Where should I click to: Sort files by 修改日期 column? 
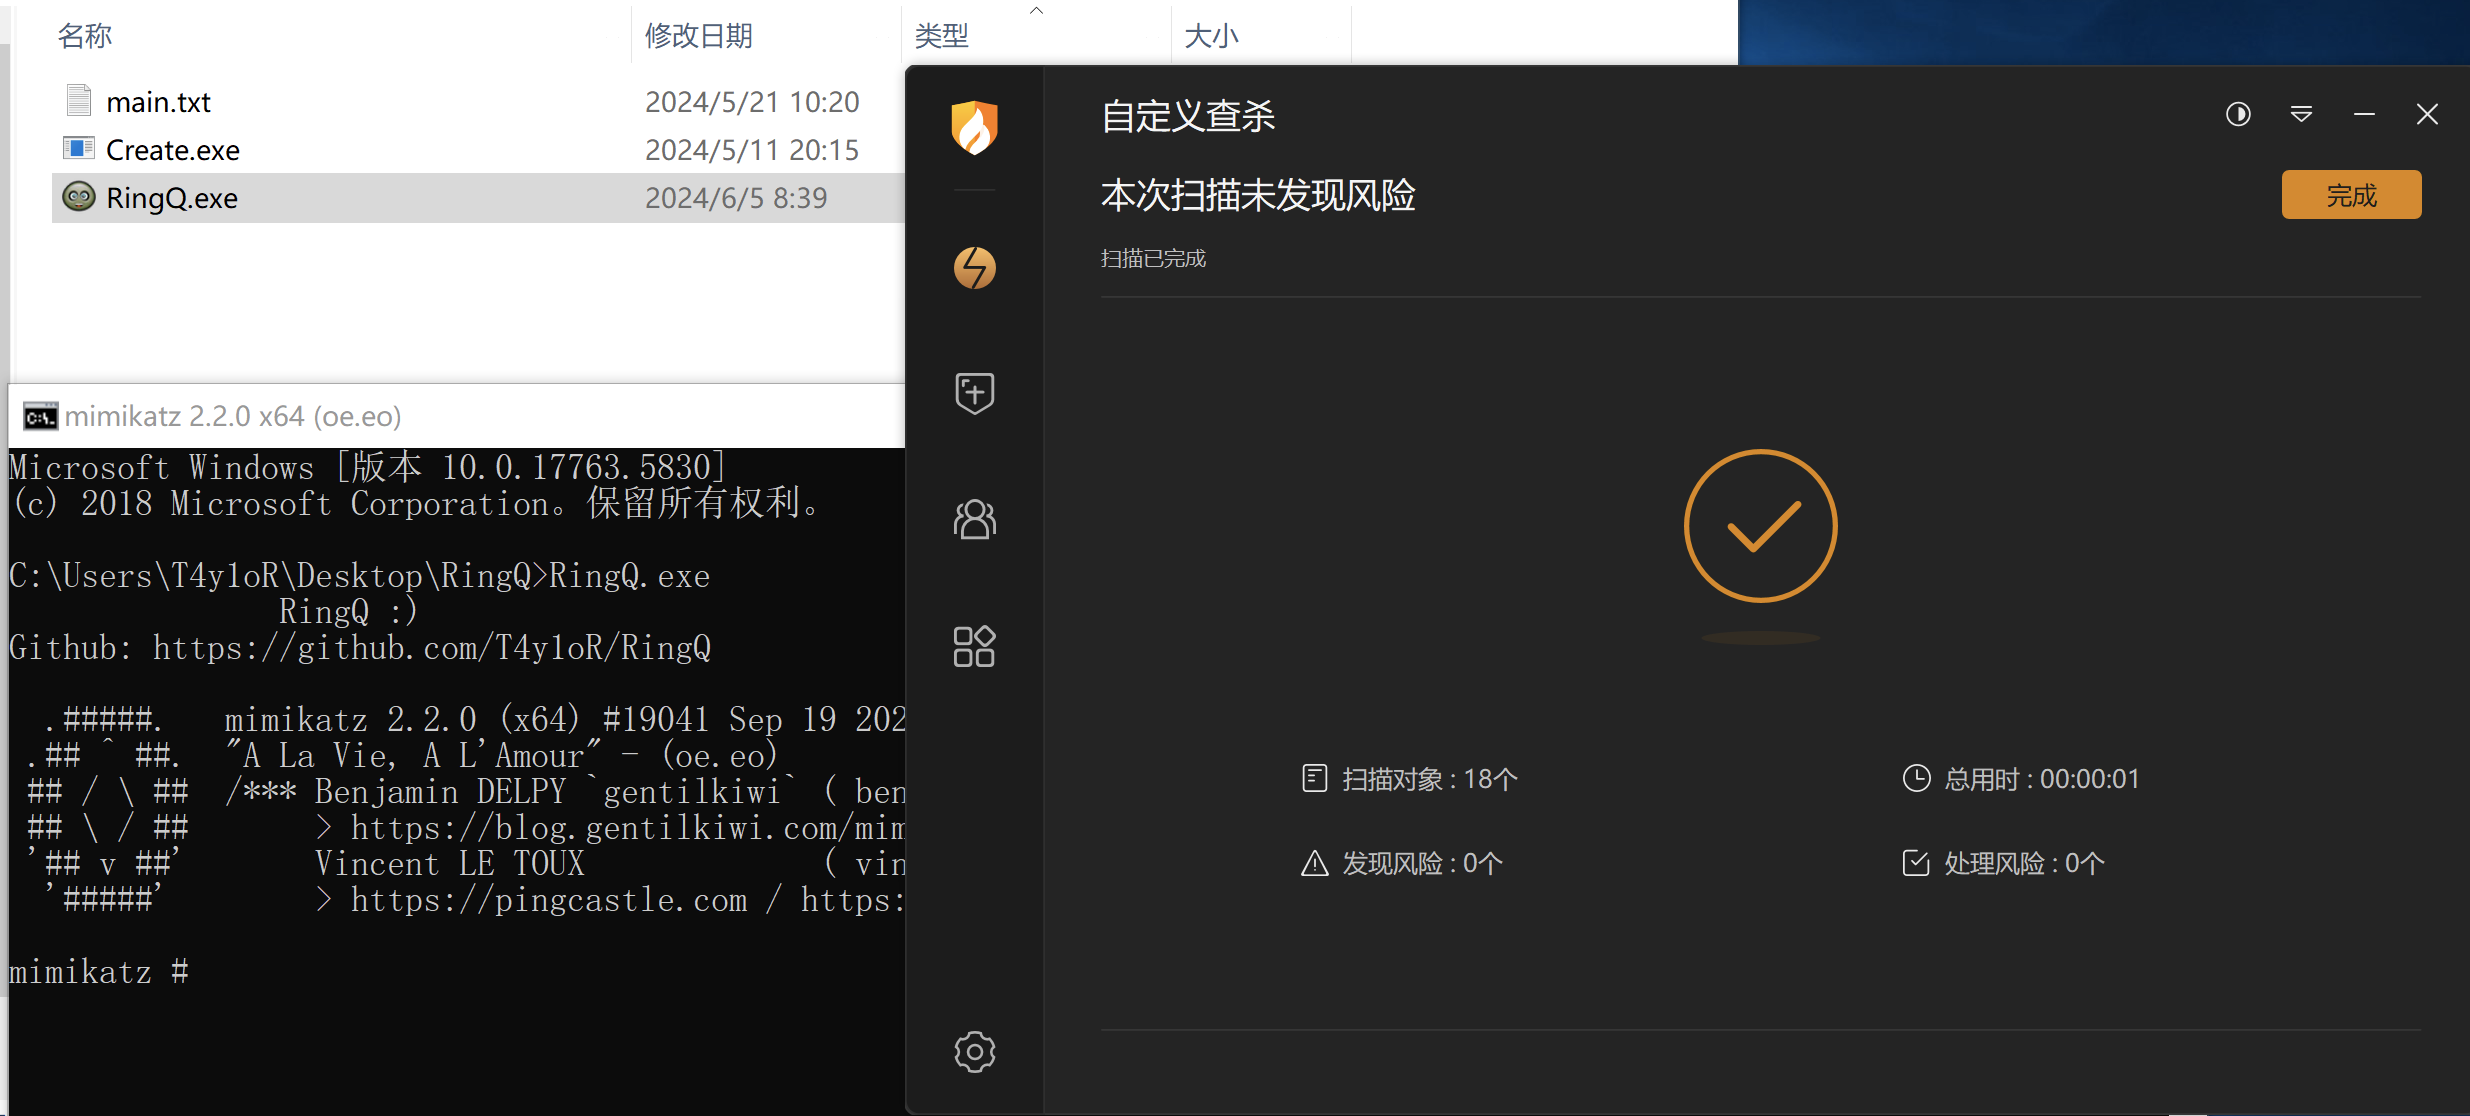pos(698,36)
